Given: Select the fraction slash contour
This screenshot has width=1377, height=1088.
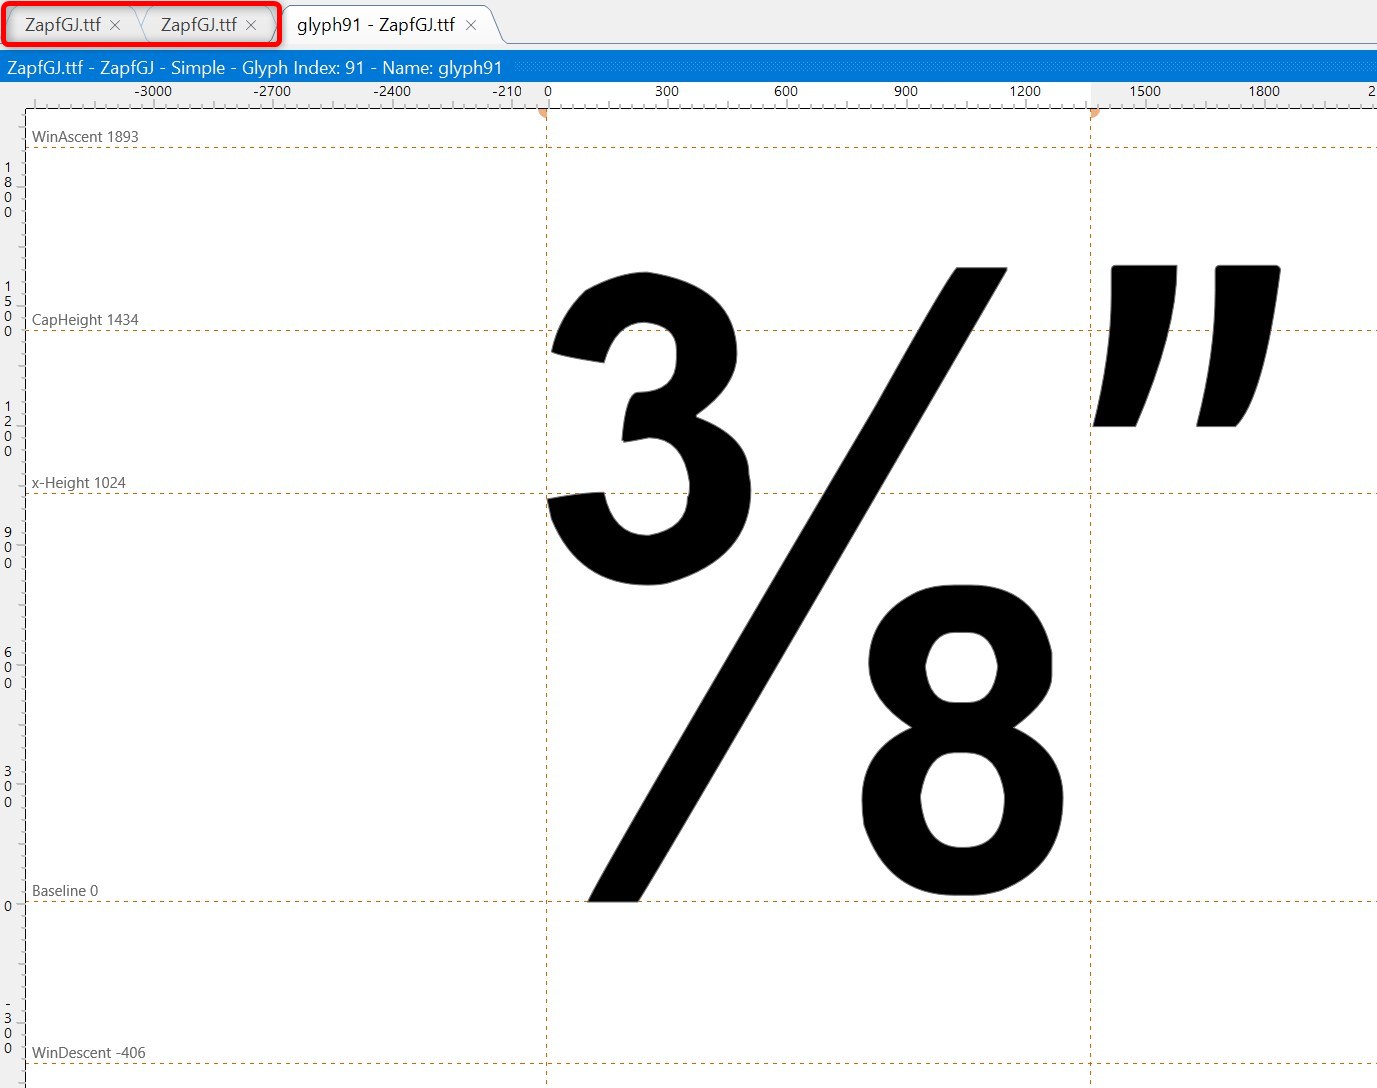Looking at the screenshot, I should 800,580.
